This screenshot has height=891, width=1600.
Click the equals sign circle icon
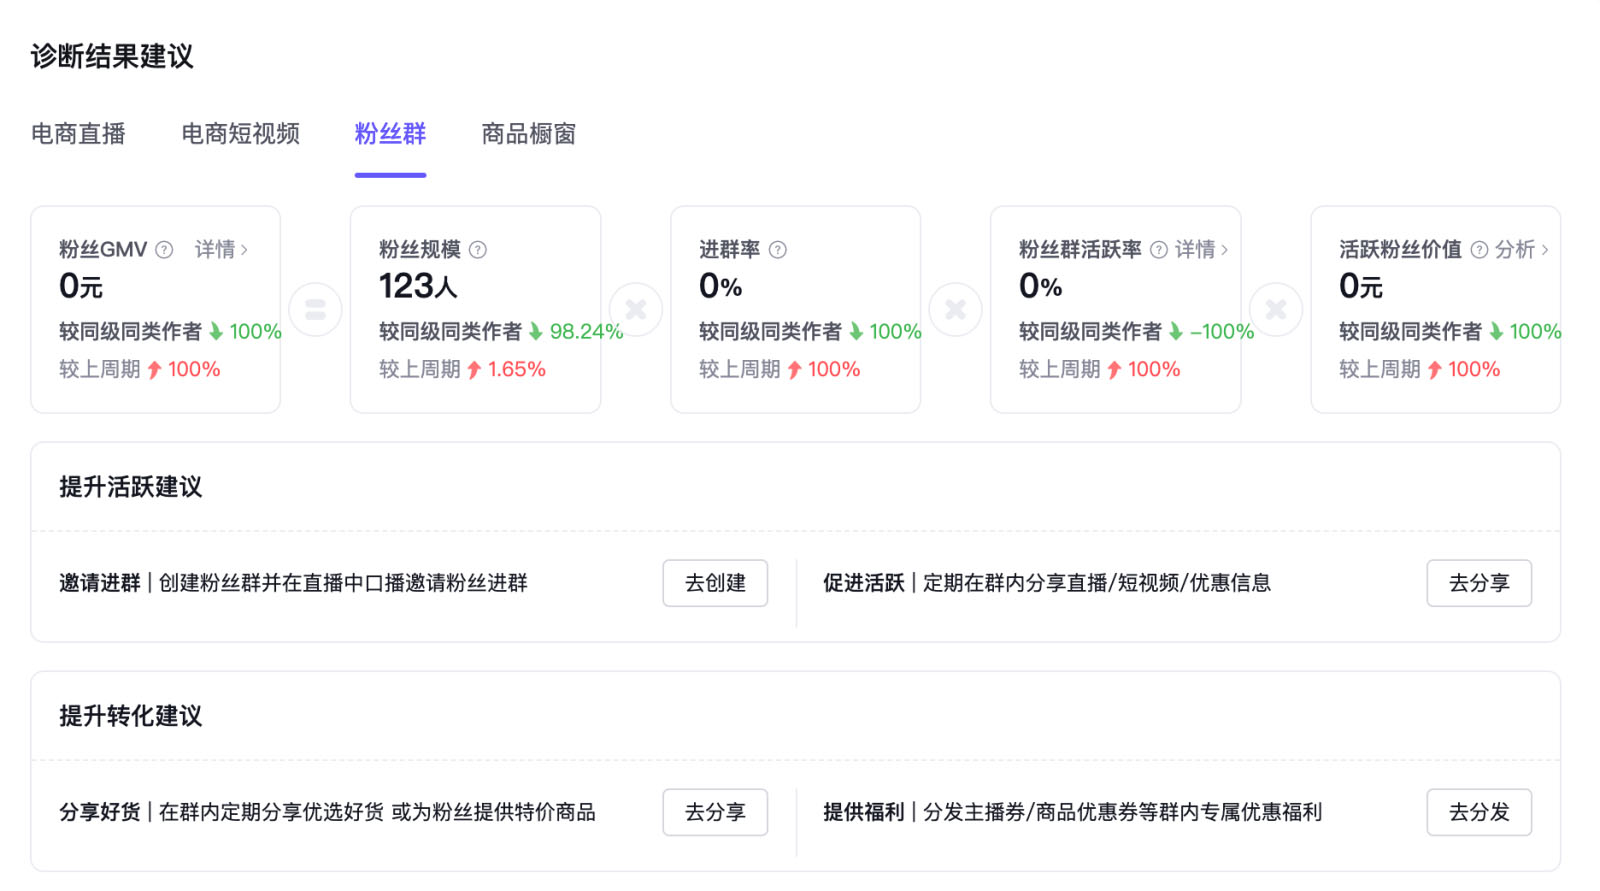[x=316, y=310]
